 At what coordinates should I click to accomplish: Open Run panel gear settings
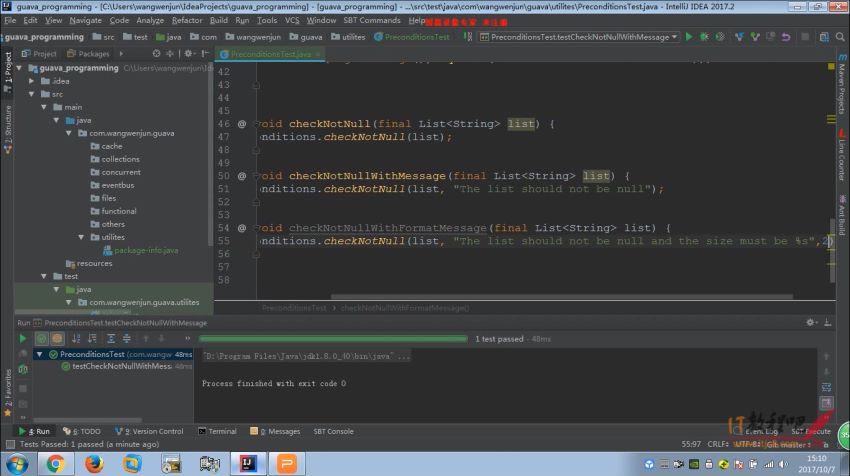810,322
